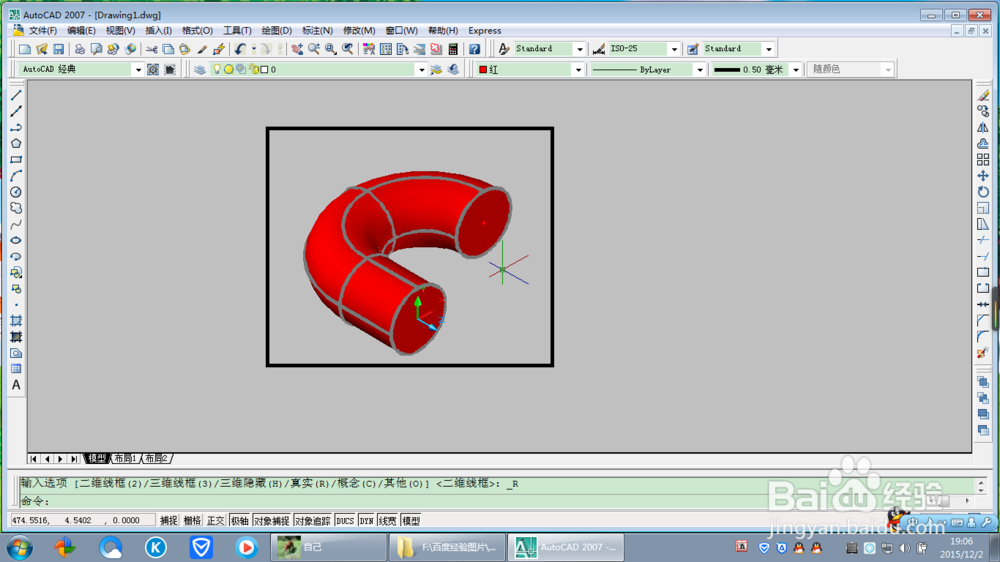This screenshot has width=1000, height=562.
Task: Open the 红 color control dropdown
Action: pos(578,70)
